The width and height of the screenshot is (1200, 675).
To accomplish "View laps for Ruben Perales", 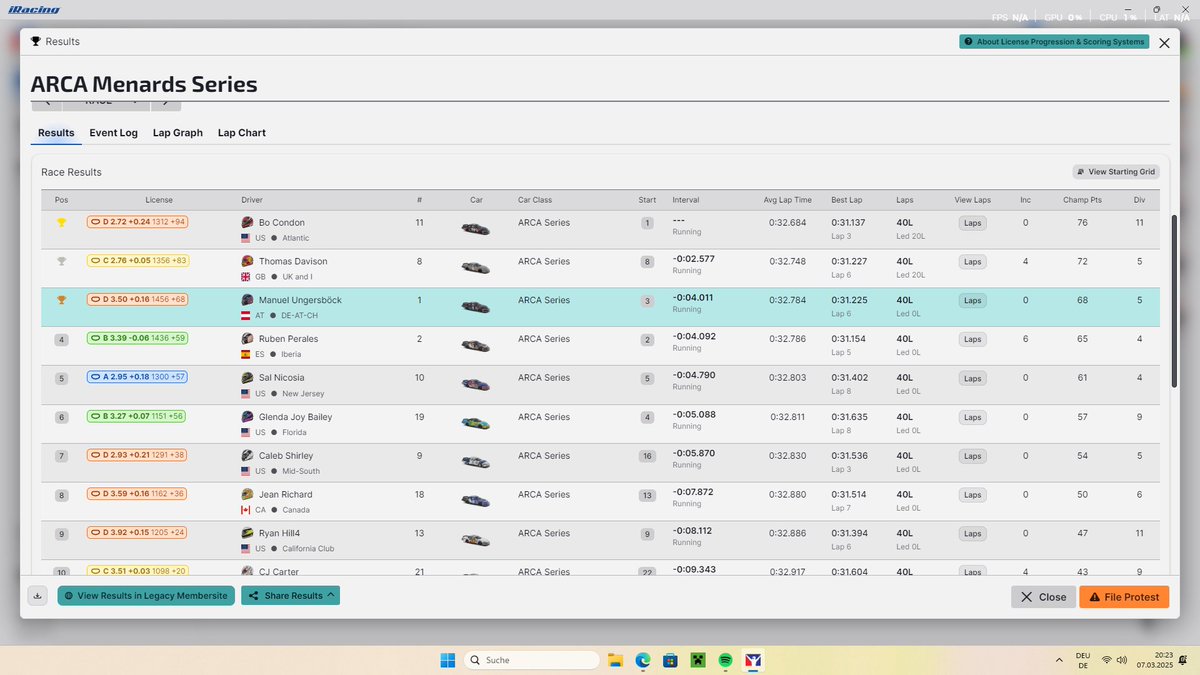I will coord(972,340).
